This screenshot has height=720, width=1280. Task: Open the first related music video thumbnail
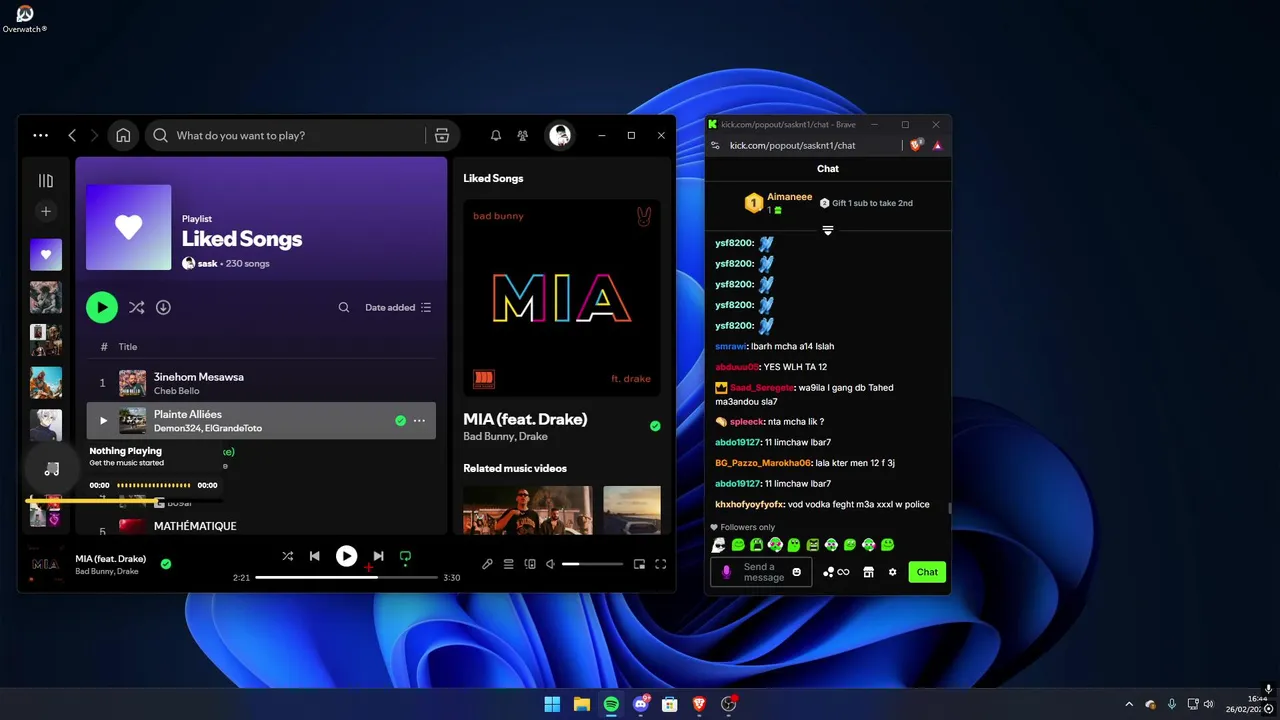528,510
